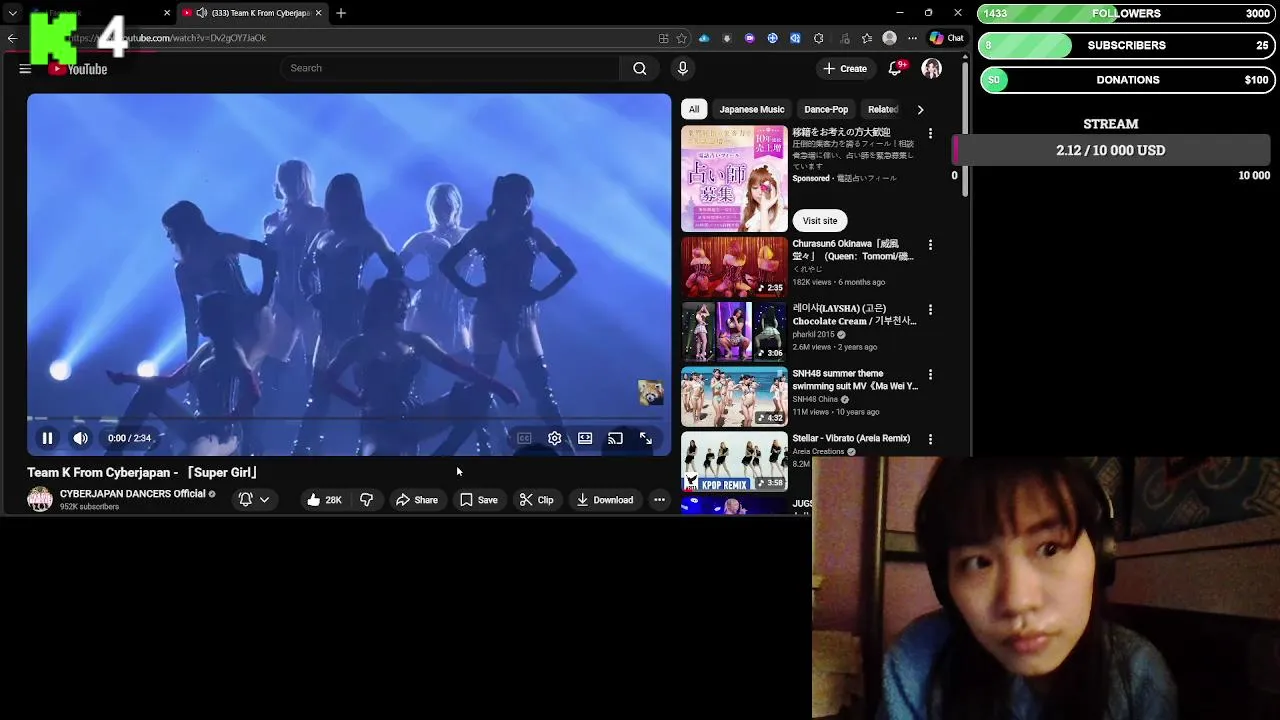Open the YouTube hamburger guide menu
The height and width of the screenshot is (720, 1280).
coord(25,68)
